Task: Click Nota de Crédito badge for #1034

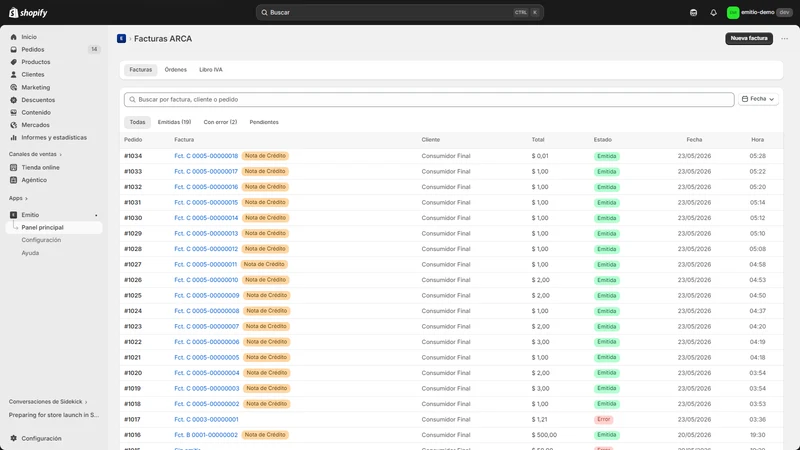Action: pyautogui.click(x=265, y=156)
